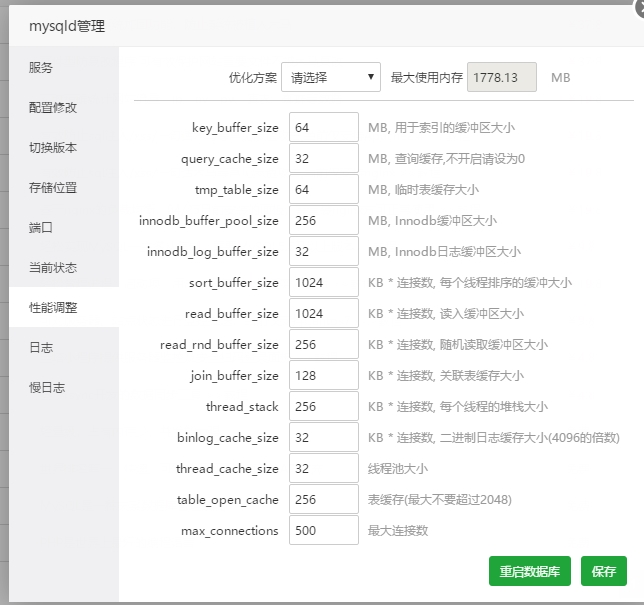Open the 慢日志 tab
Image resolution: width=644 pixels, height=605 pixels.
coord(64,387)
